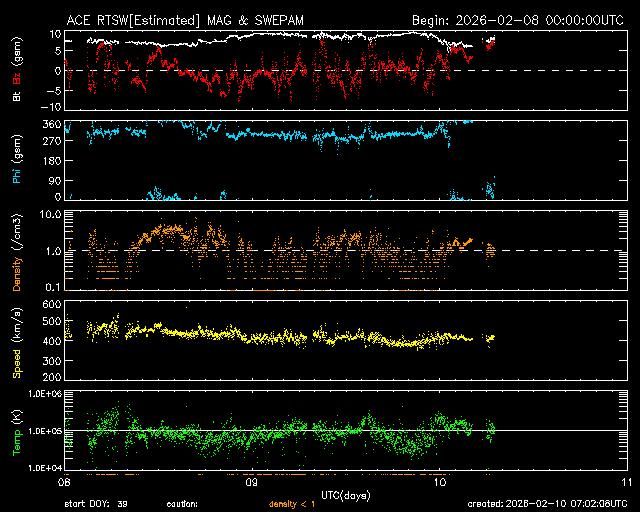The width and height of the screenshot is (640, 512).
Task: Click the Bt Bz (gsm) axis label
Action: [x=17, y=71]
